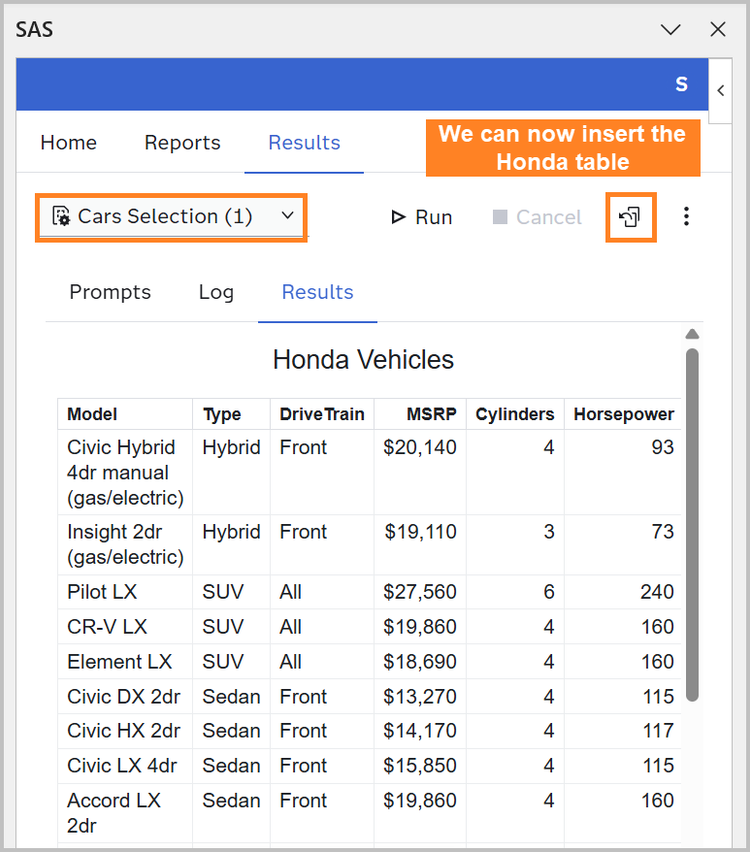Click the SAS pane title text

coord(34,29)
